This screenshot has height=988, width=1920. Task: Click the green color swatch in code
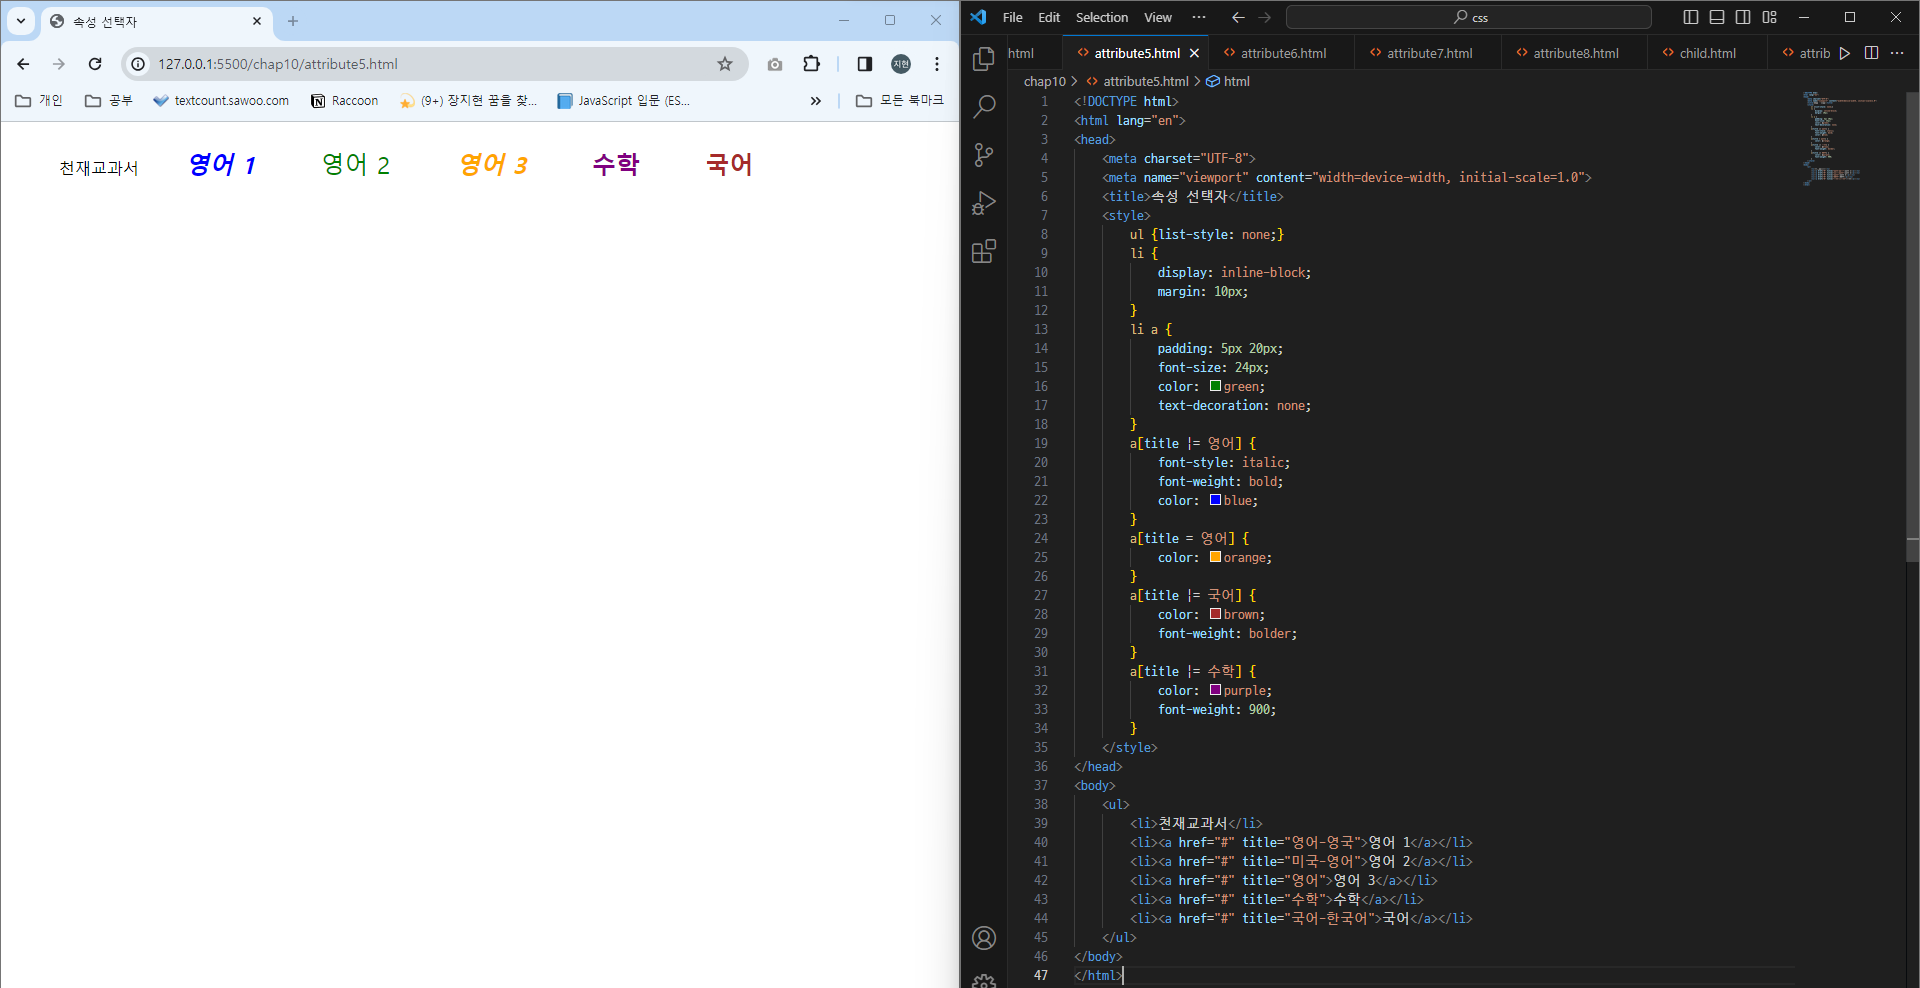1215,386
